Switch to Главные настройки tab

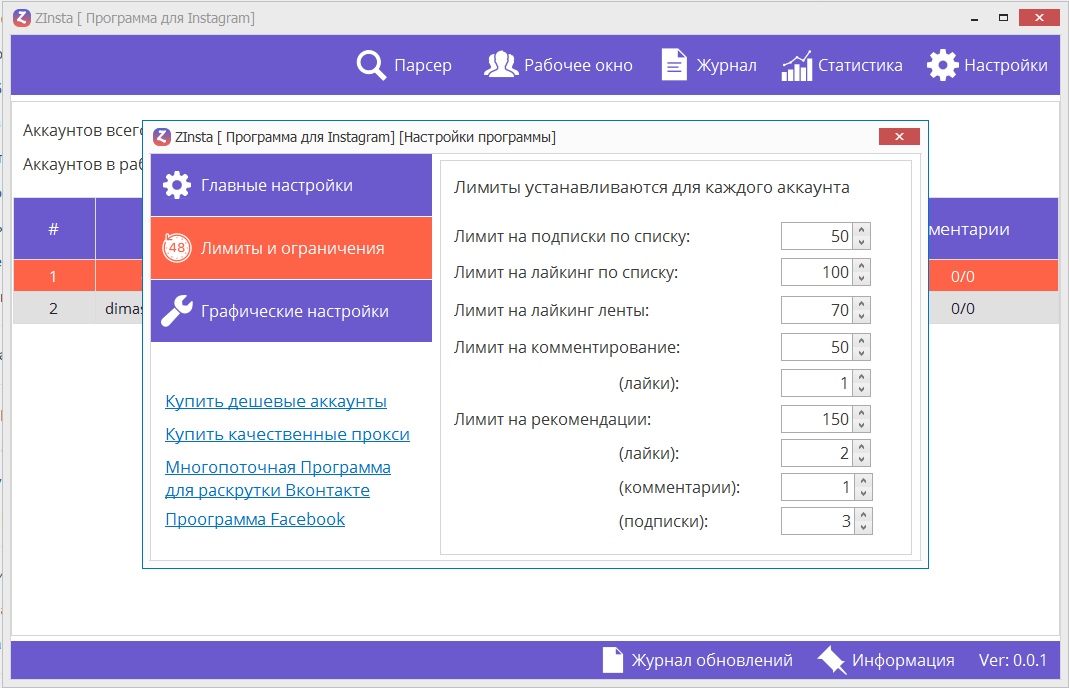pyautogui.click(x=291, y=186)
